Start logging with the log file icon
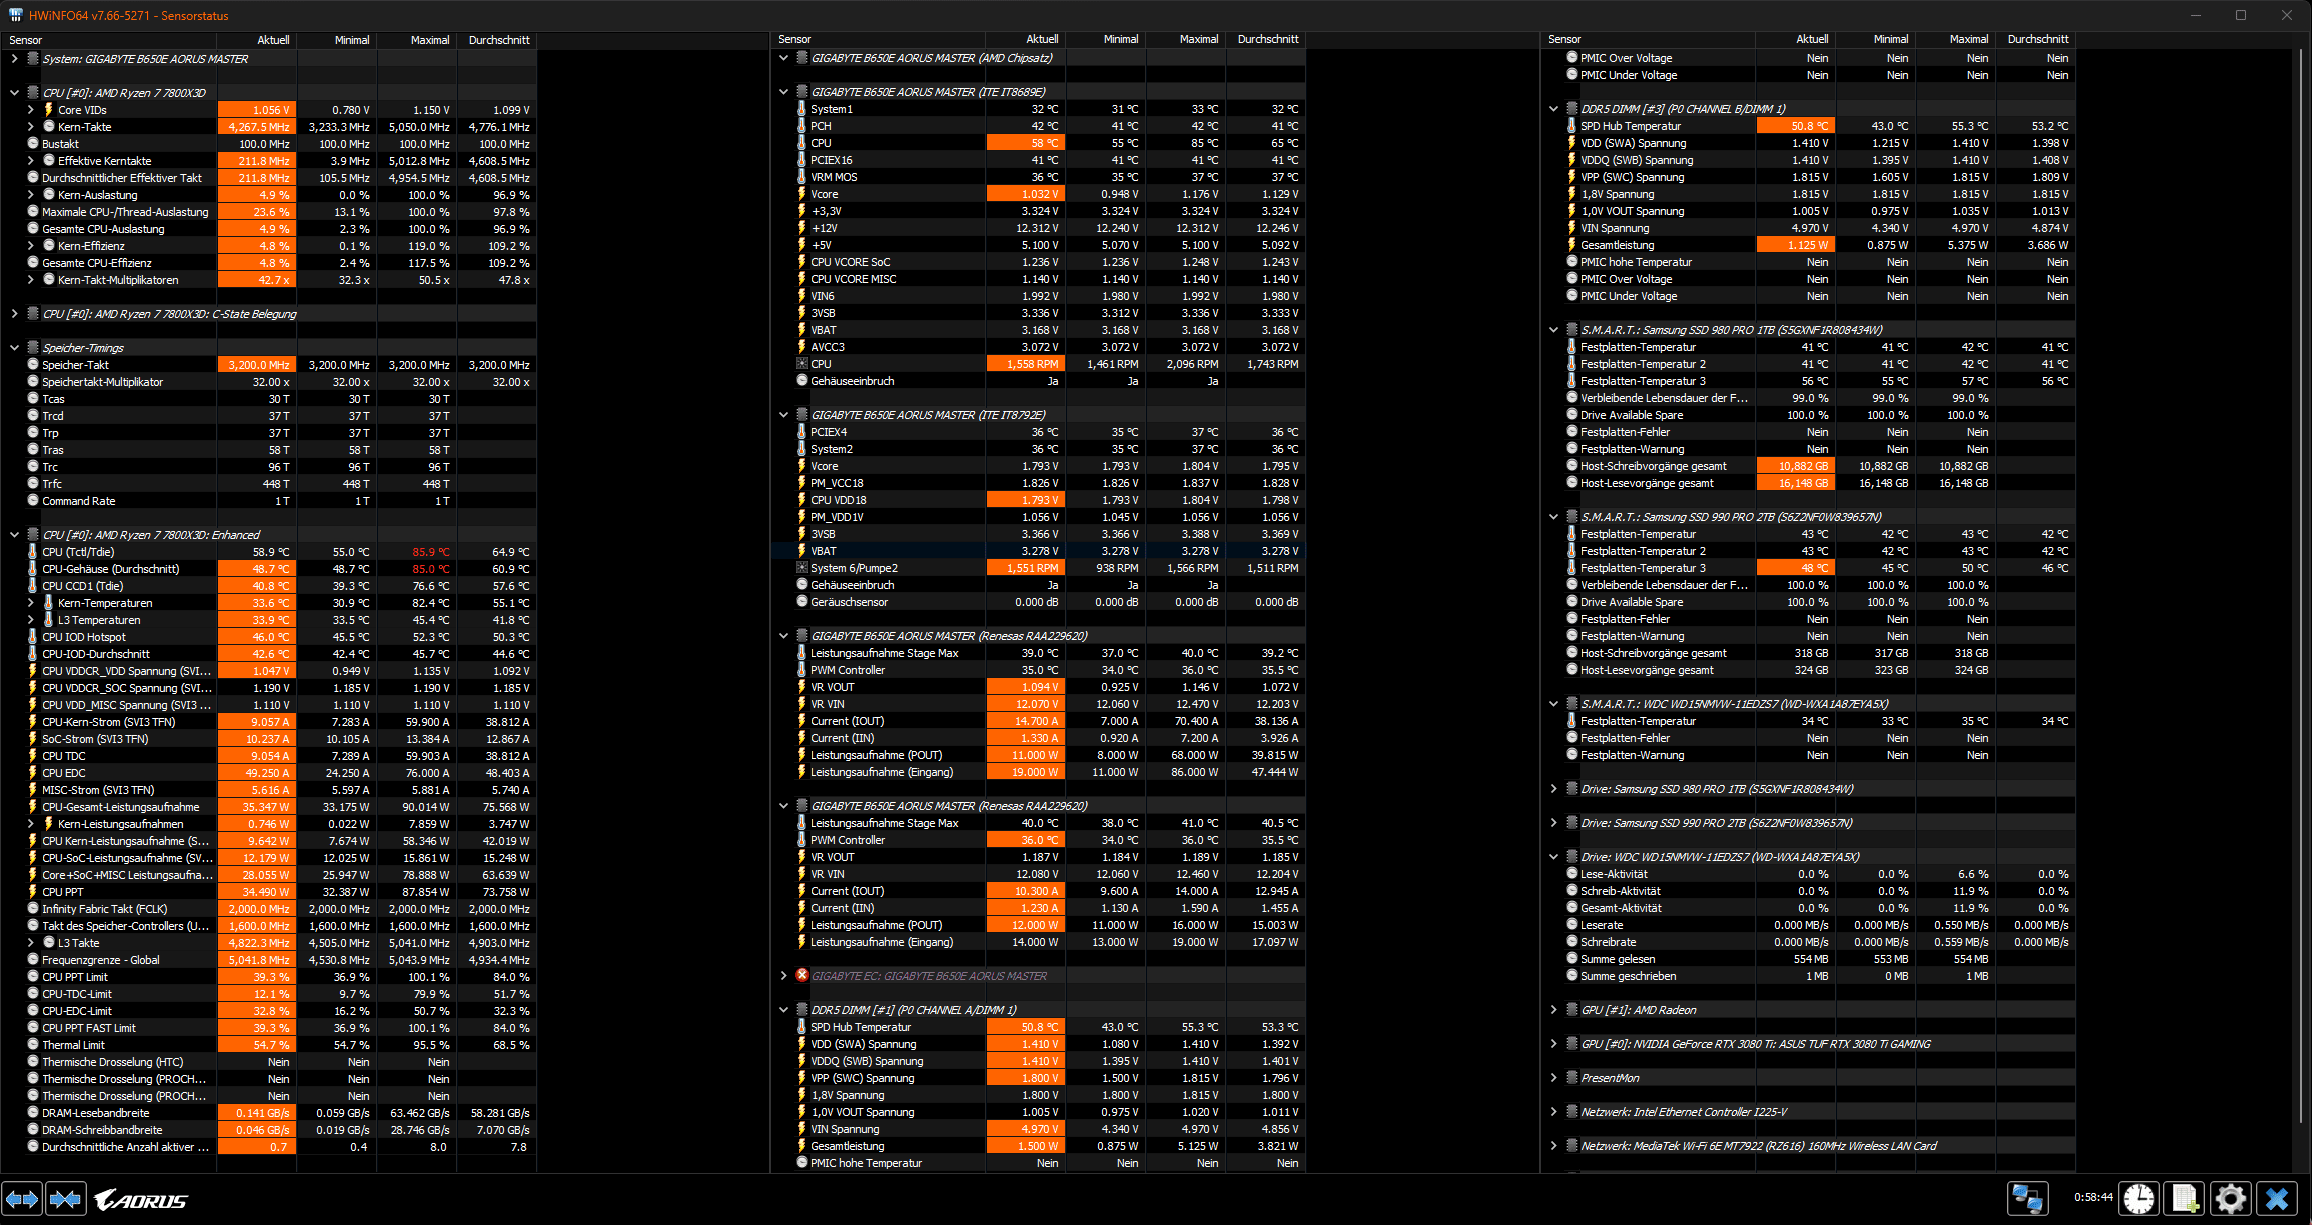The width and height of the screenshot is (2312, 1225). click(x=2185, y=1198)
